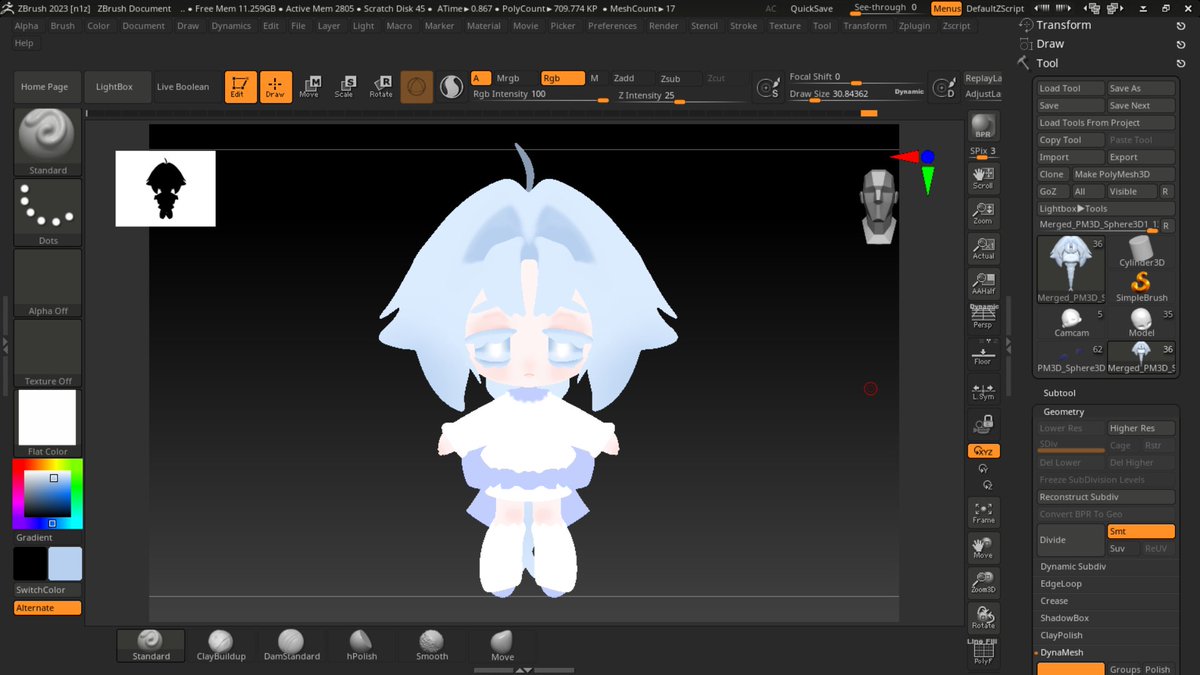The width and height of the screenshot is (1200, 675).
Task: Expand the Transform palette
Action: (x=1063, y=25)
